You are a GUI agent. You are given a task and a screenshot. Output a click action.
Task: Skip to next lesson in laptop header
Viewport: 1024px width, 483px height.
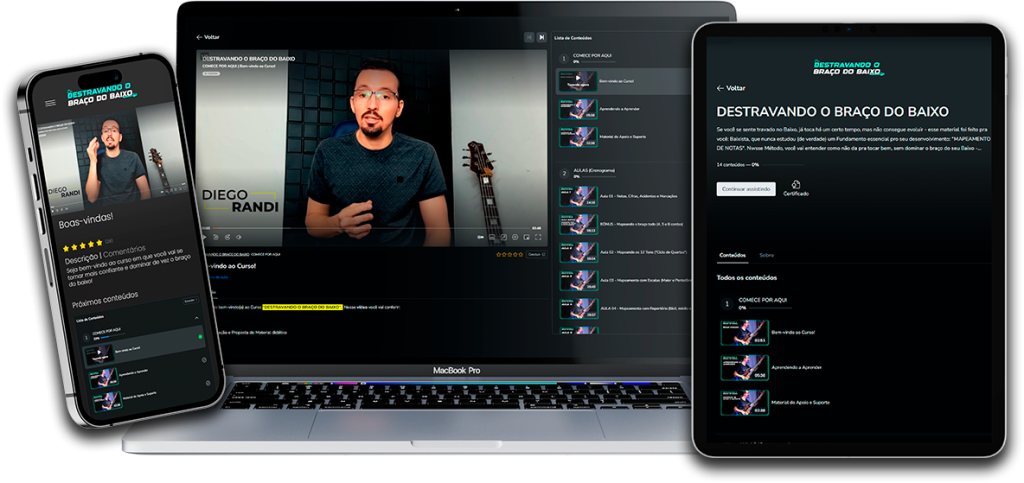541,37
